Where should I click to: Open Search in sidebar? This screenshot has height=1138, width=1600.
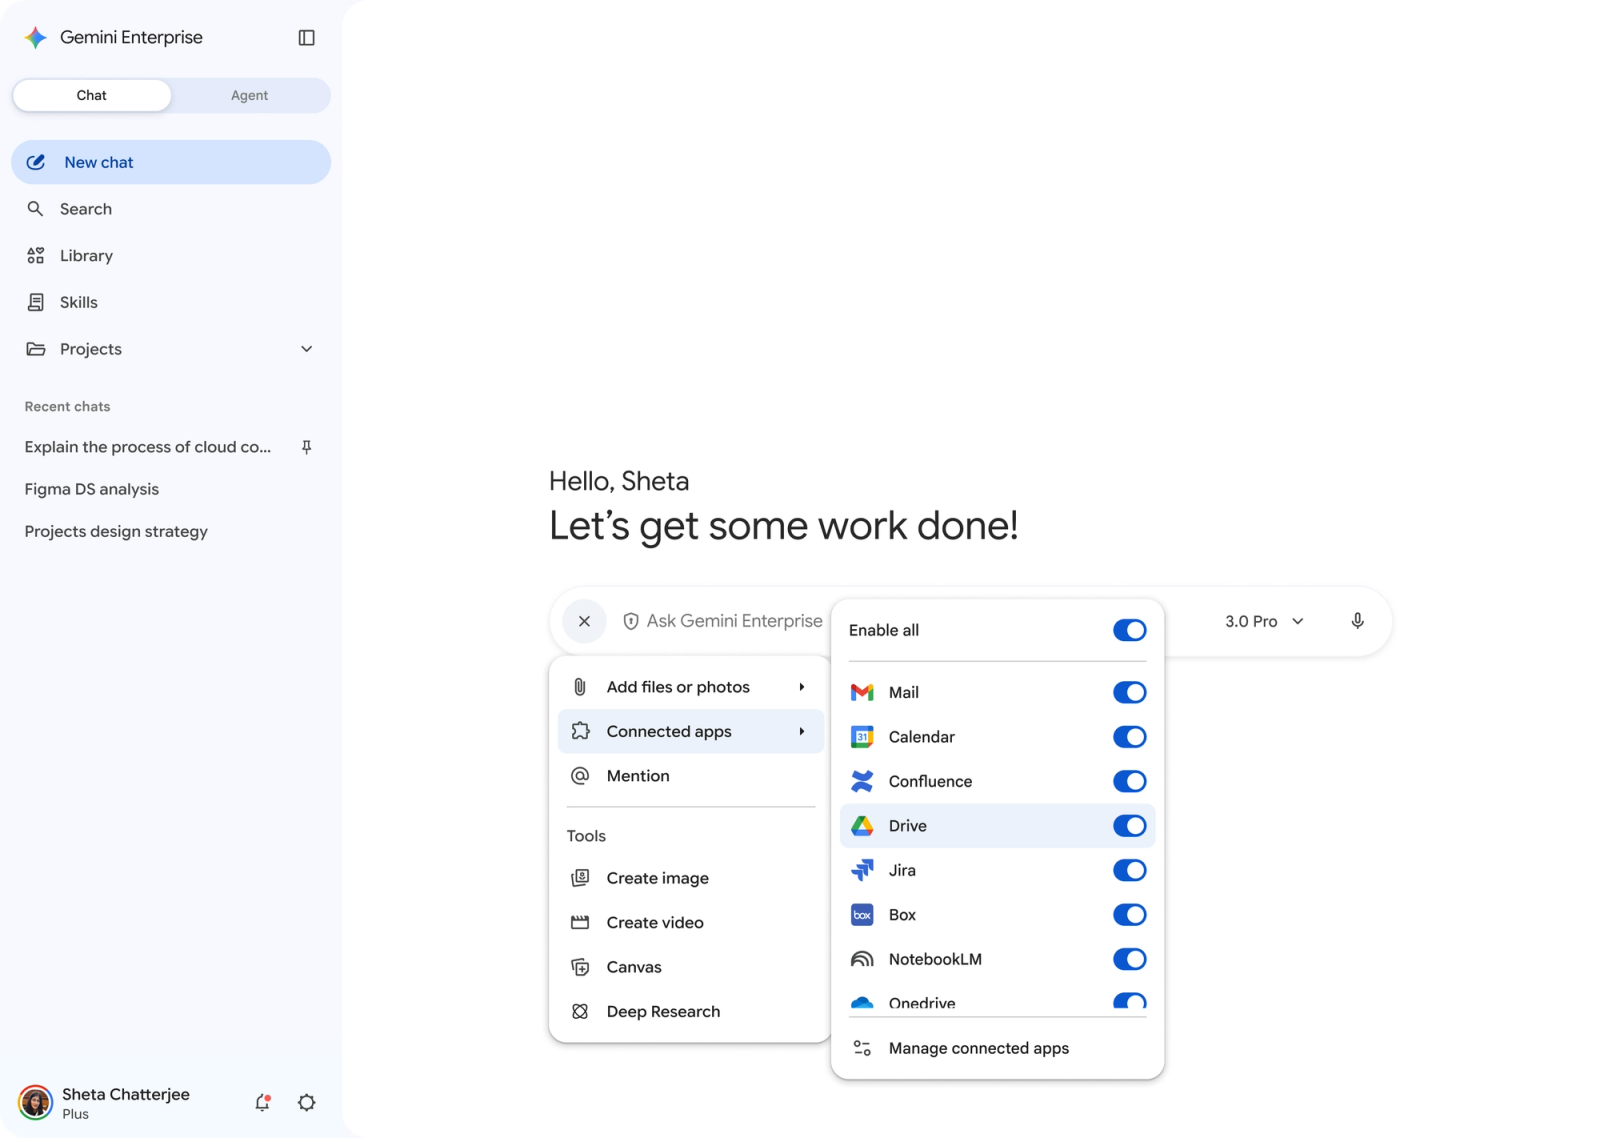pos(171,209)
